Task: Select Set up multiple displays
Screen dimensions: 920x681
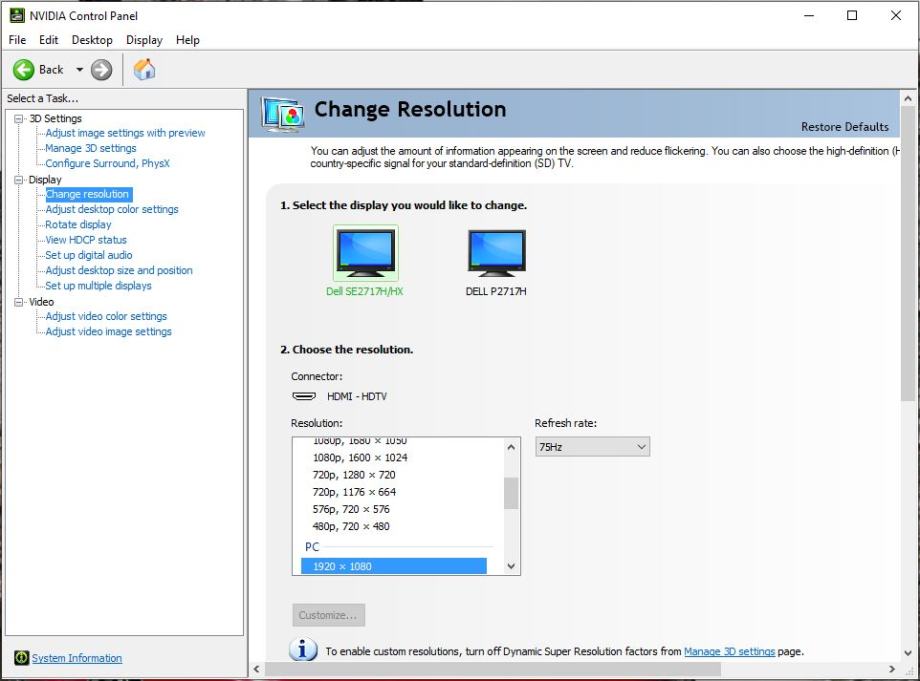Action: click(98, 286)
